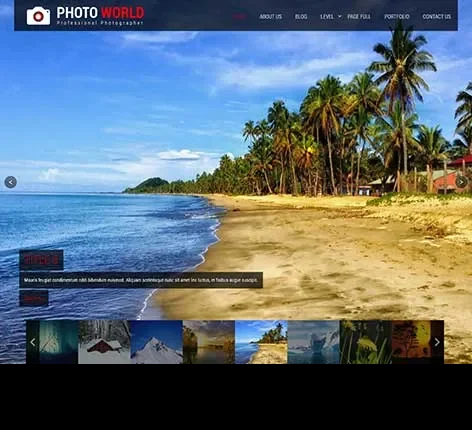Select the snowy red cabin thumbnail

(104, 342)
